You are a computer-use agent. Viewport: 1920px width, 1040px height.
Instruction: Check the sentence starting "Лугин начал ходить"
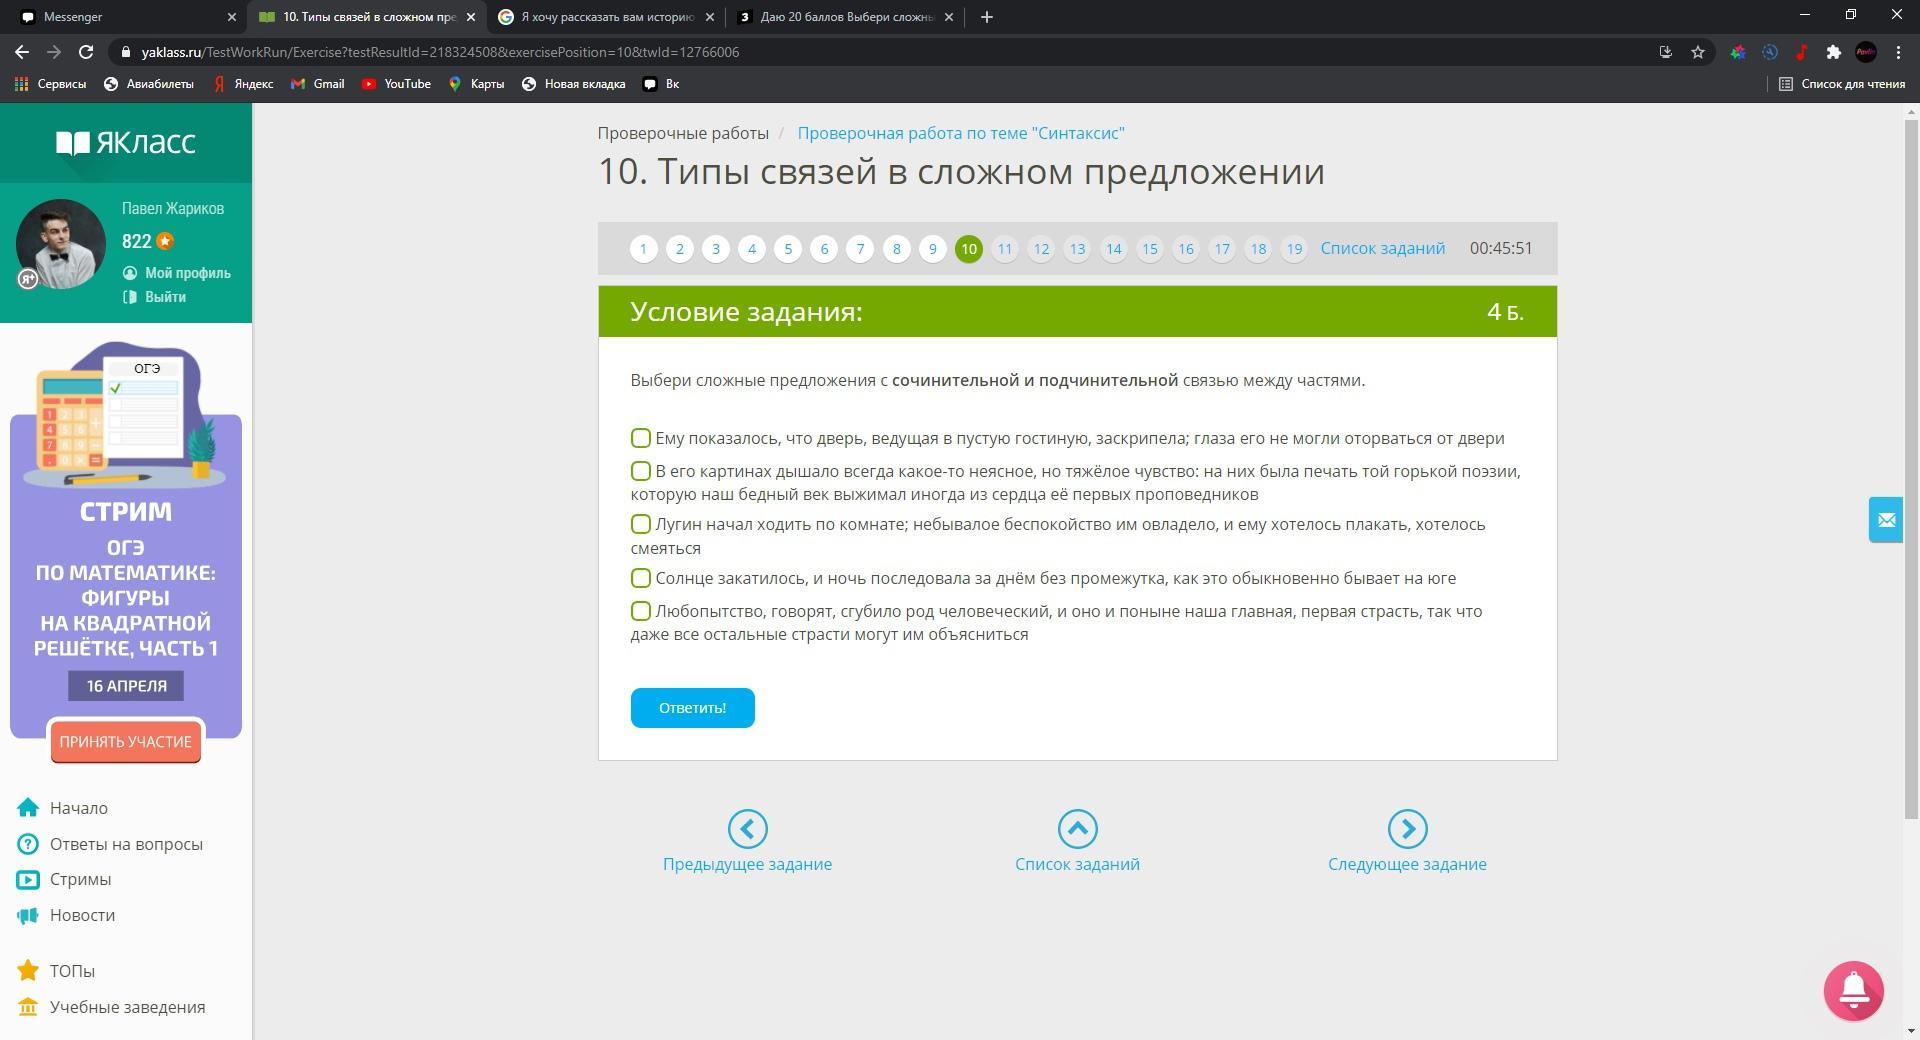pyautogui.click(x=641, y=524)
